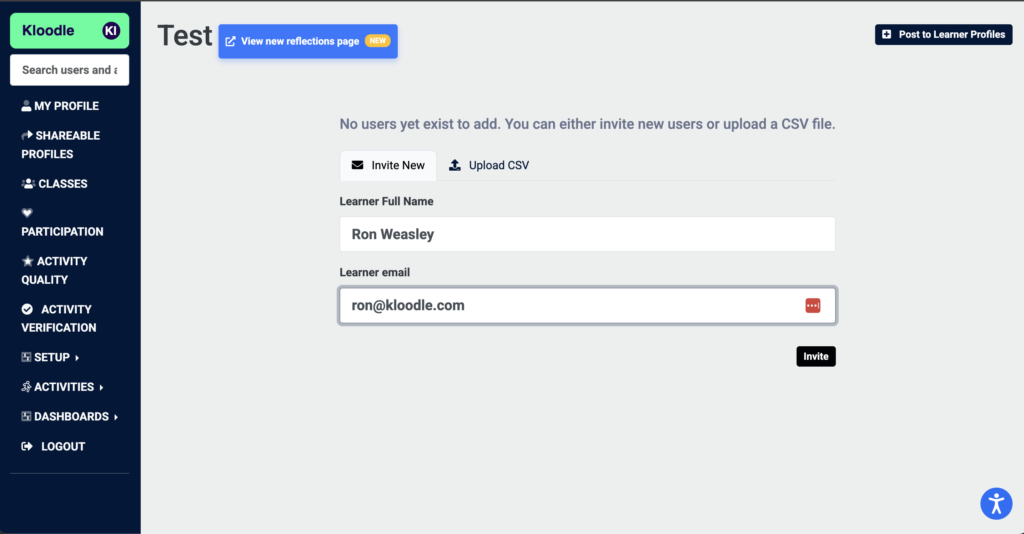
Task: Click the checkmark icon beside Activity Verification
Action: [27, 309]
